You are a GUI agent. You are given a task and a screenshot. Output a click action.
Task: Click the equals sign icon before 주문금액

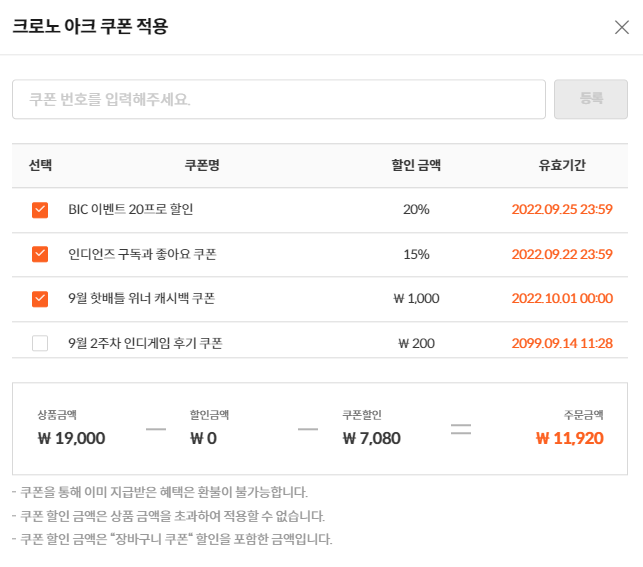[x=460, y=429]
